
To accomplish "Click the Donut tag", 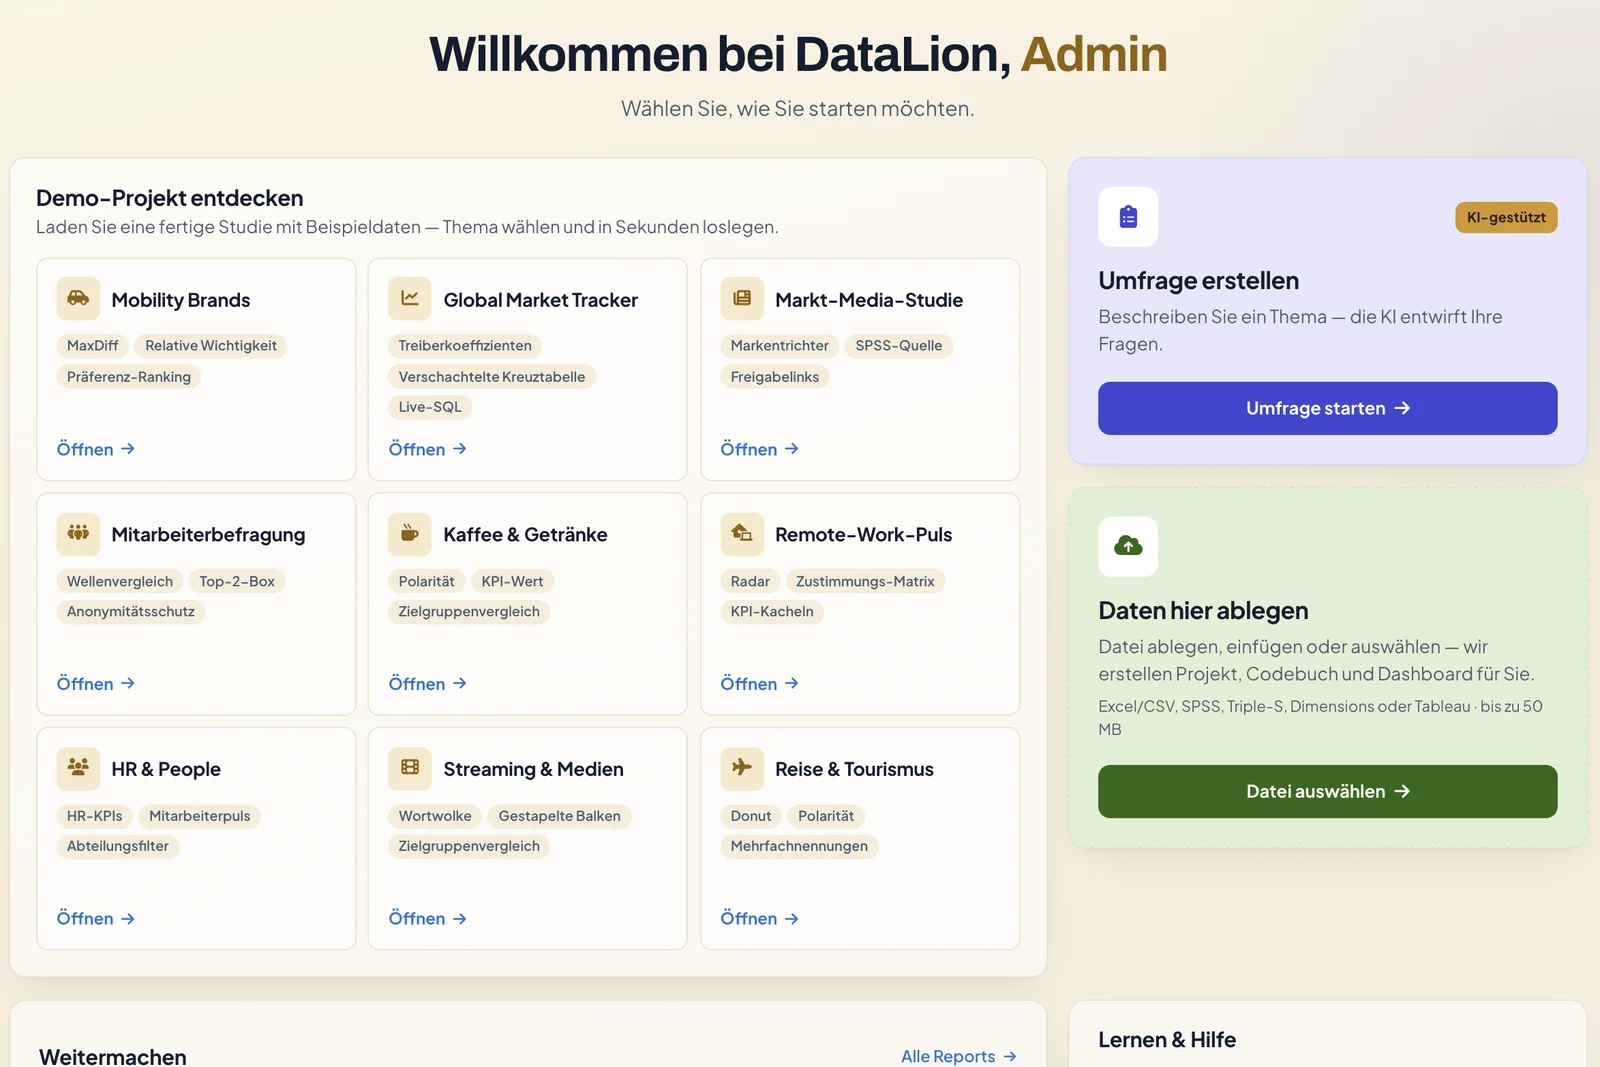I will pos(751,816).
